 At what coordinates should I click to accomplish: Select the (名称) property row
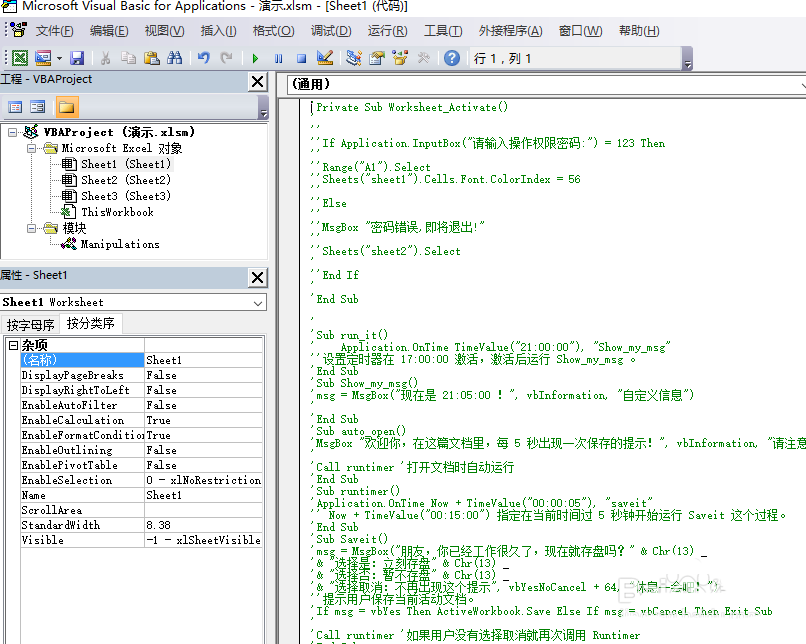(141, 360)
